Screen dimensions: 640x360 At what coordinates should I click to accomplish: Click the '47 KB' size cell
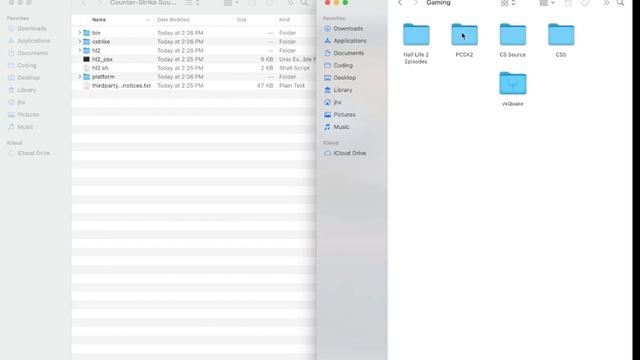pos(265,86)
